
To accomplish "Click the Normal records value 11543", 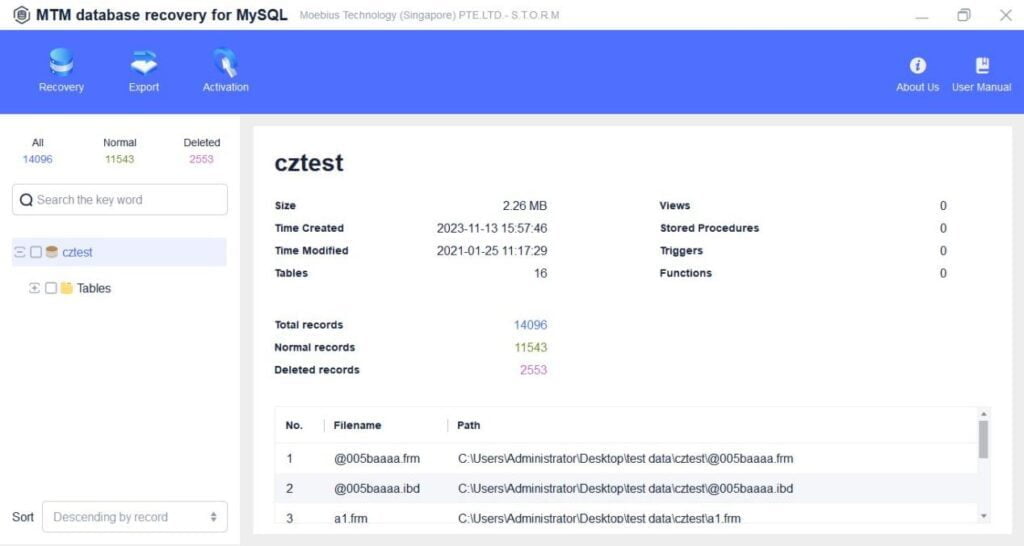I will tap(531, 347).
